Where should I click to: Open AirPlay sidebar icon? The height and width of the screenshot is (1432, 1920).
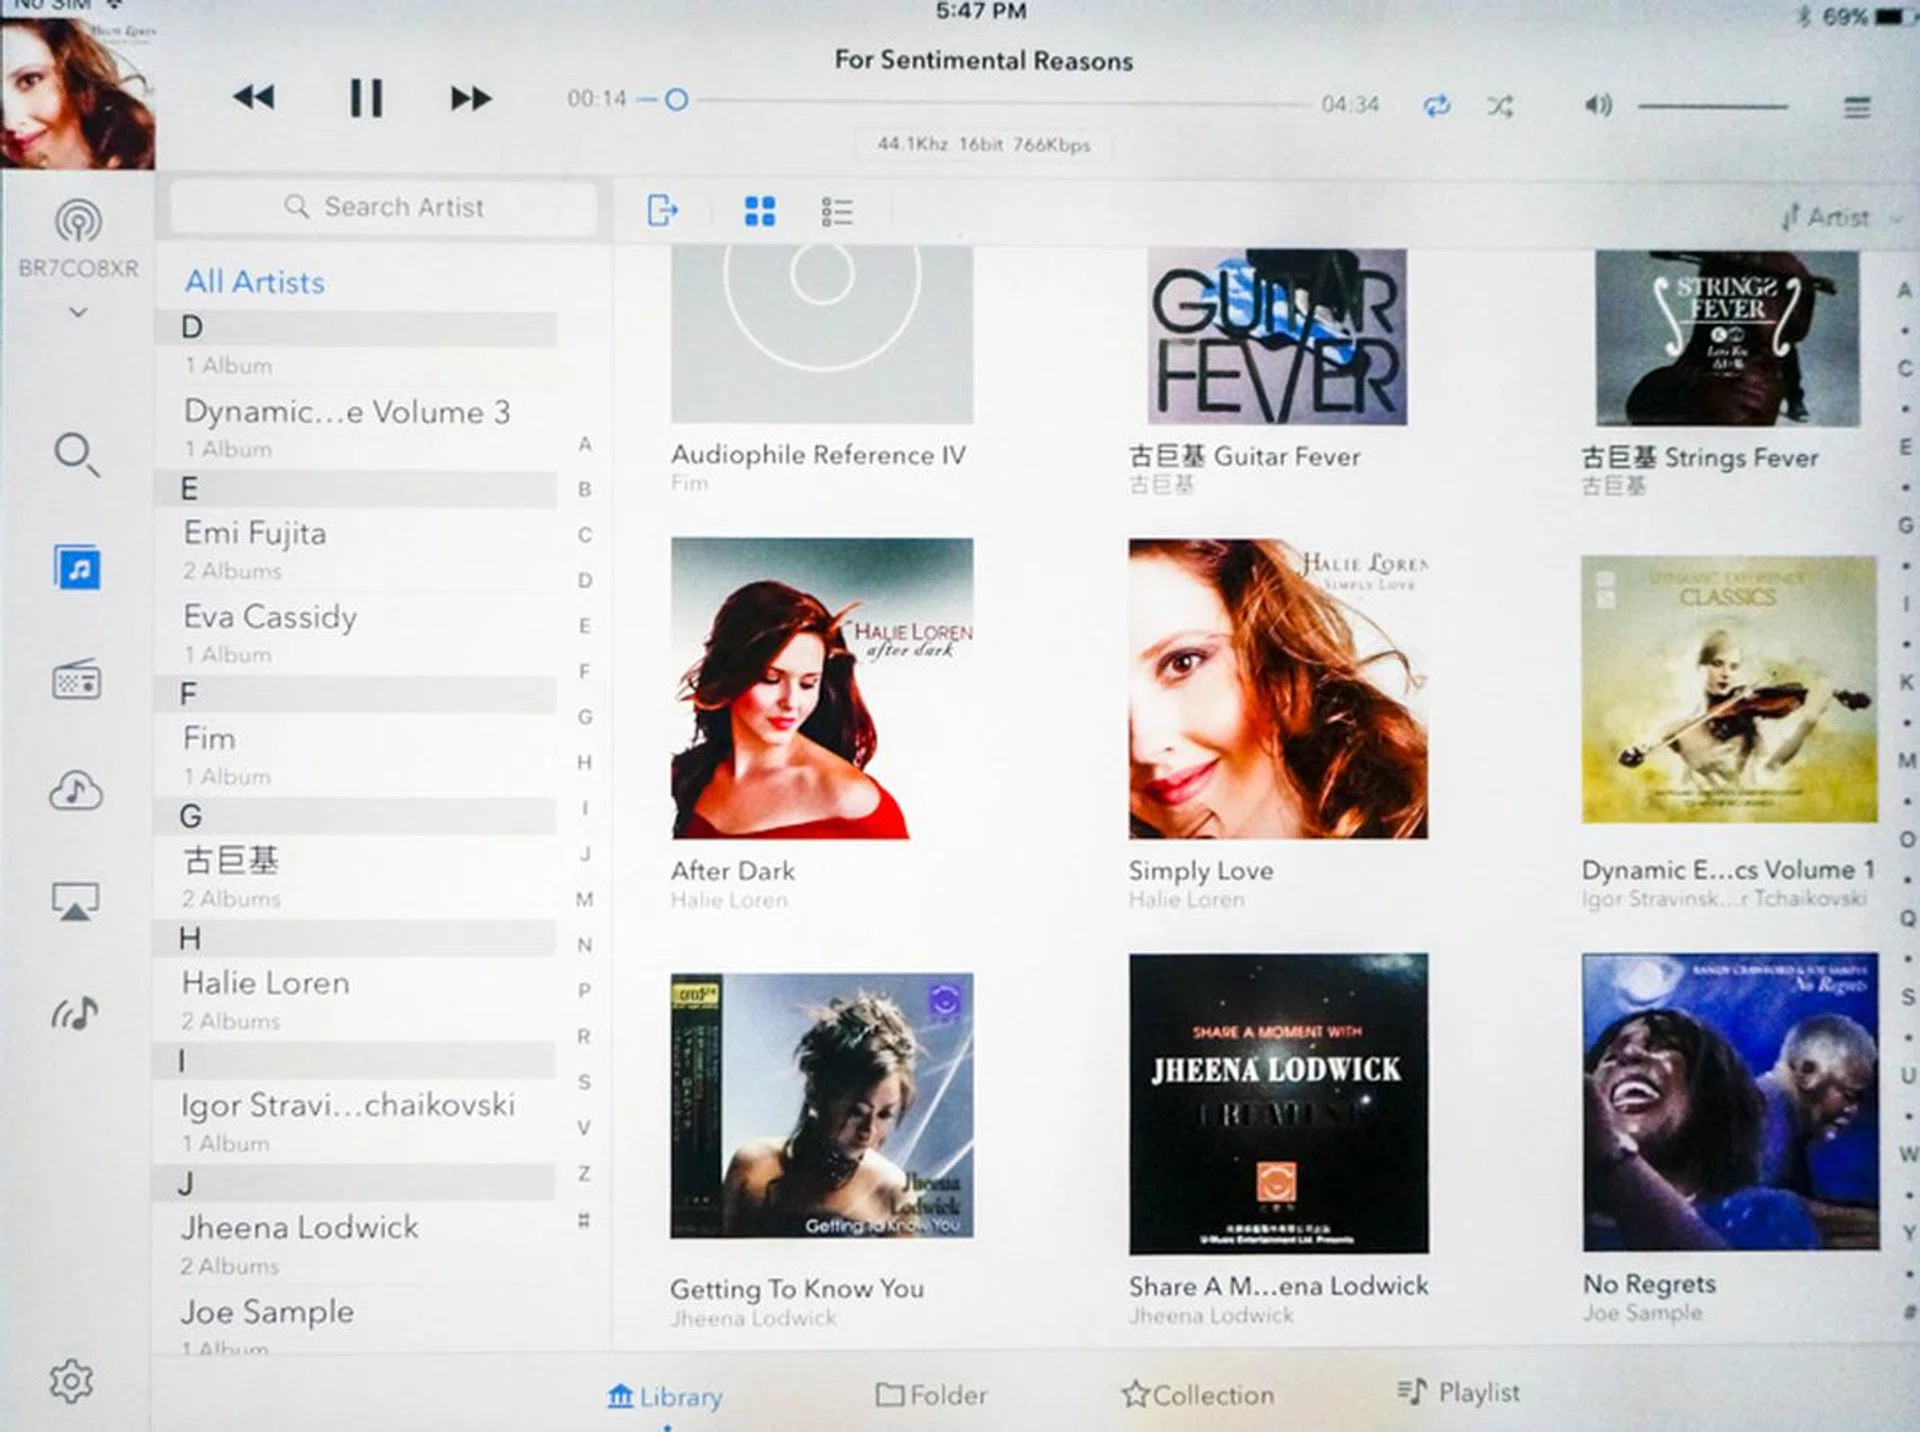click(x=76, y=901)
